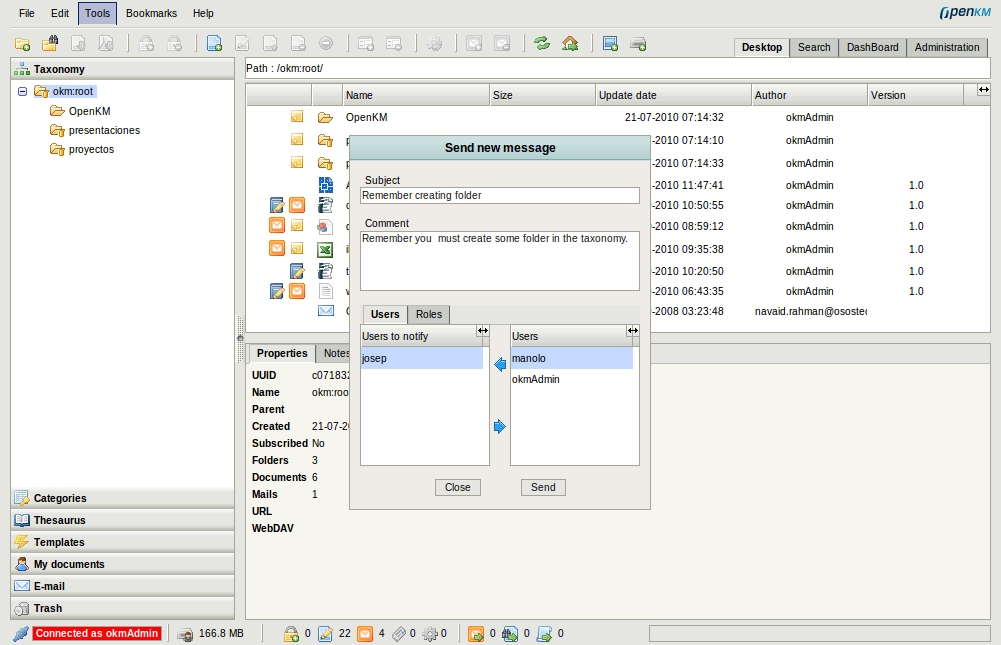Screen dimensions: 1001x645
Task: Click the Download as PDF toolbar icon
Action: point(106,43)
